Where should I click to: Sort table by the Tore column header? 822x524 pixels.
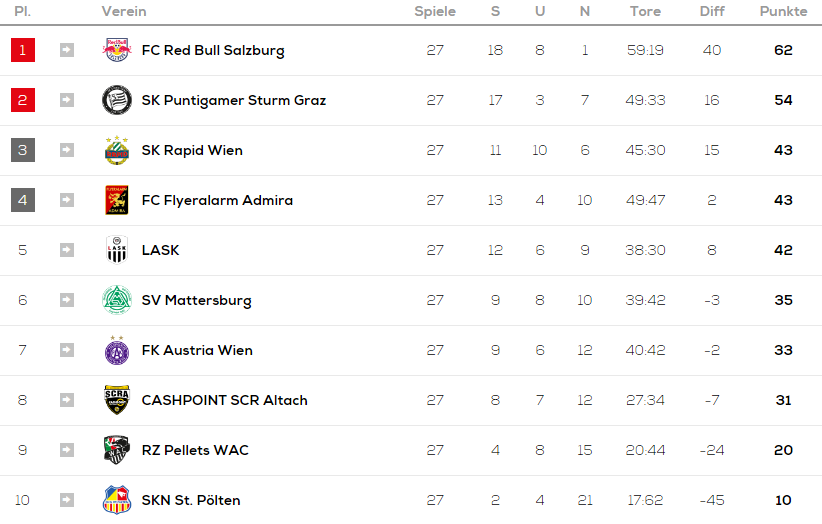click(x=645, y=11)
